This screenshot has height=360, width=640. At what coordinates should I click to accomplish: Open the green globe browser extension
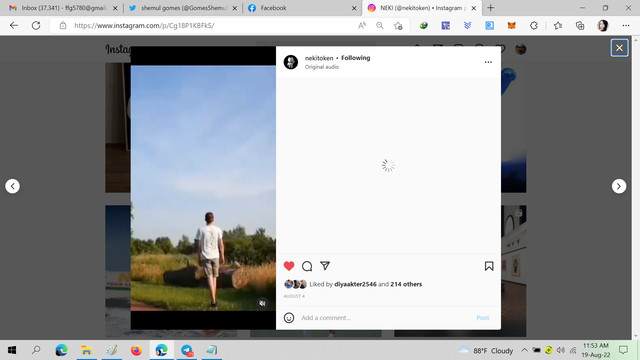click(x=424, y=25)
